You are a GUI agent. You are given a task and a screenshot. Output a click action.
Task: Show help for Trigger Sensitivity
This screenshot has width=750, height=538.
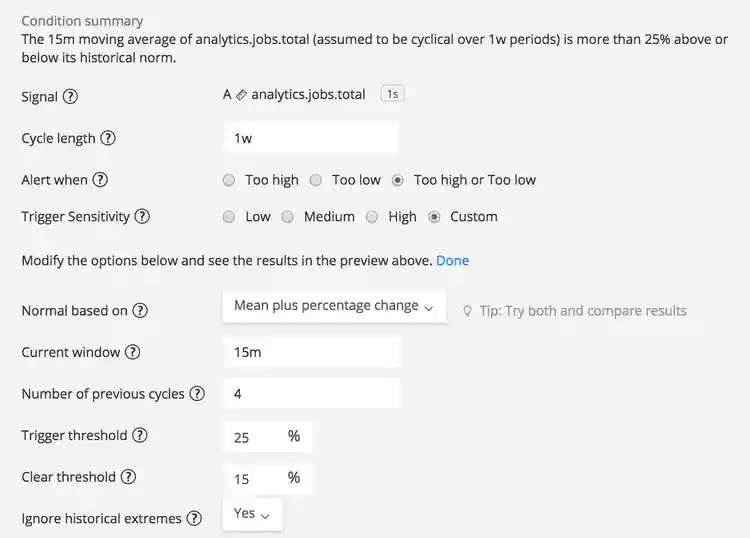tap(142, 216)
